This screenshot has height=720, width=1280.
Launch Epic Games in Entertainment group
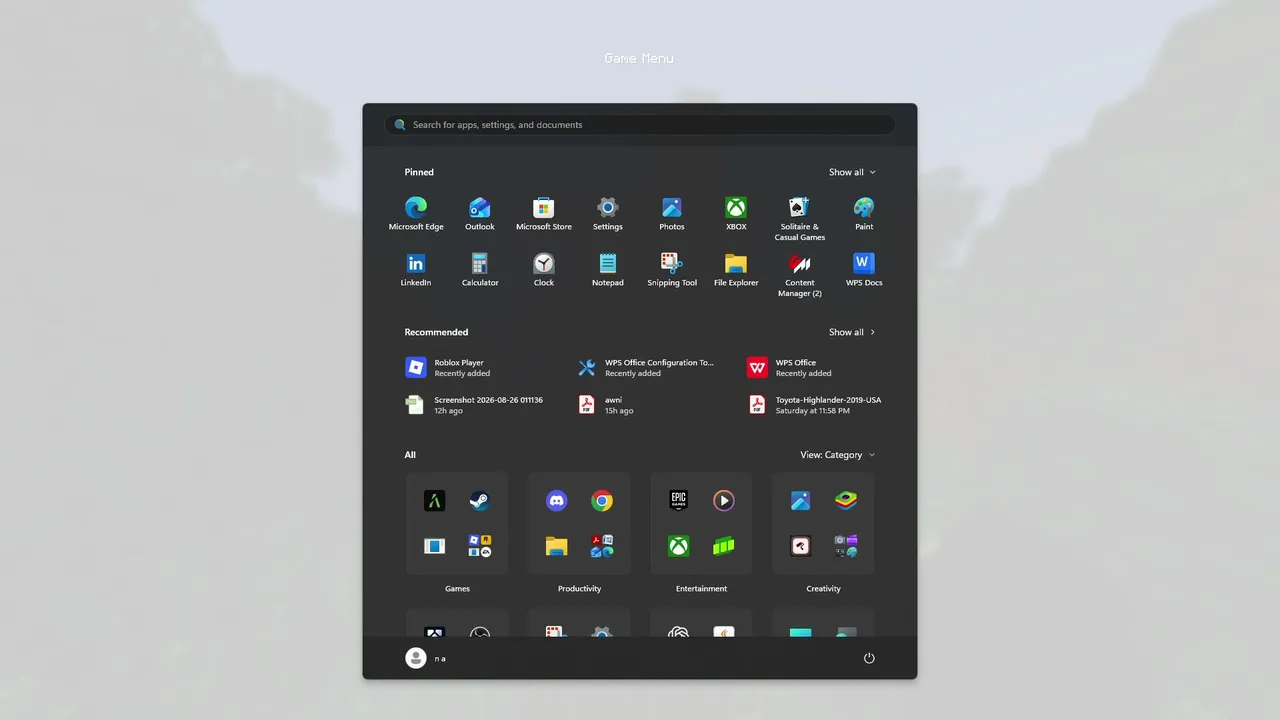click(x=679, y=501)
